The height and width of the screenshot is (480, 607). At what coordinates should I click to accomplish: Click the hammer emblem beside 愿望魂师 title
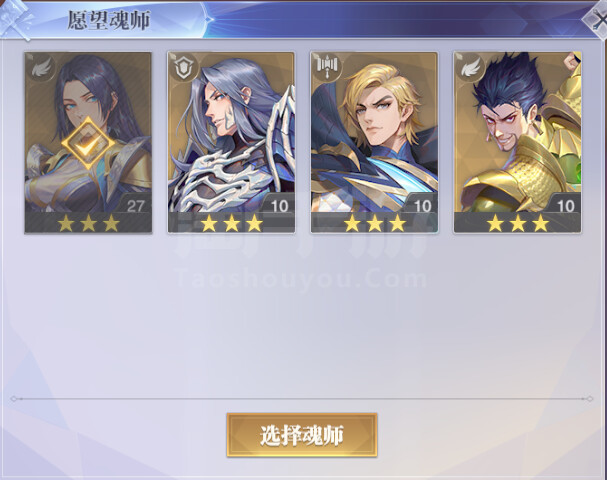pyautogui.click(x=15, y=19)
